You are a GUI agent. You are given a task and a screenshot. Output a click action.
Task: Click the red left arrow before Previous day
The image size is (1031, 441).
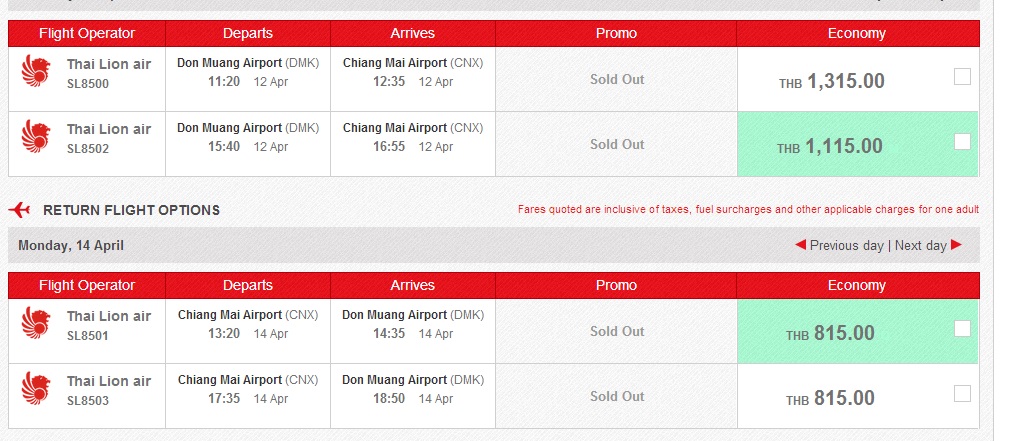(x=800, y=245)
